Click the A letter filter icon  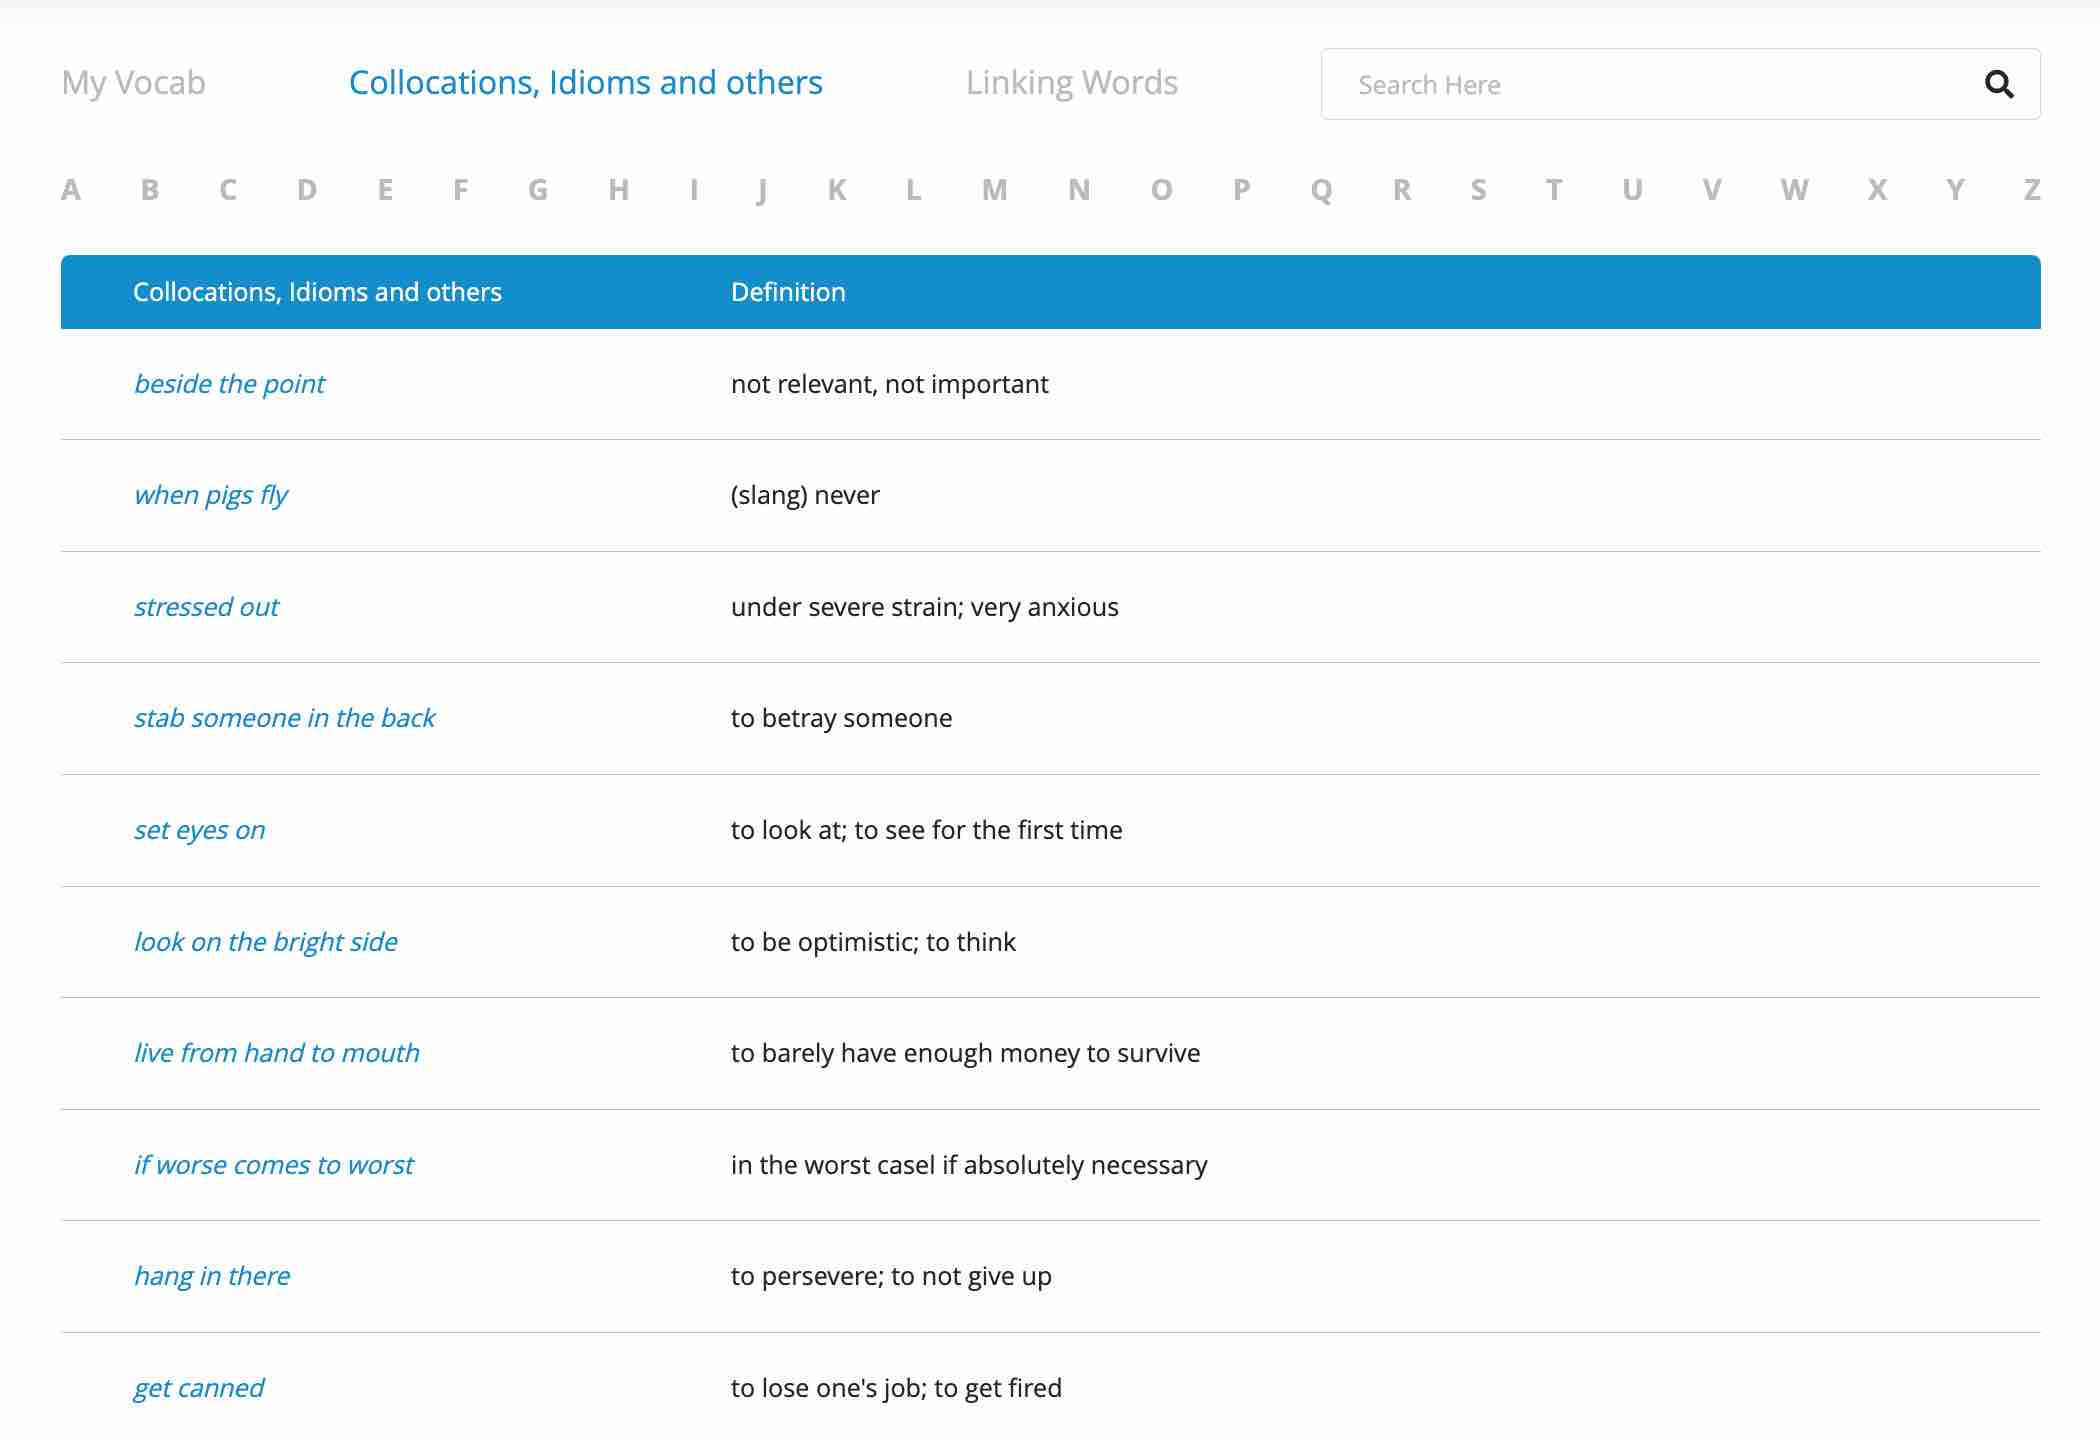click(x=72, y=188)
